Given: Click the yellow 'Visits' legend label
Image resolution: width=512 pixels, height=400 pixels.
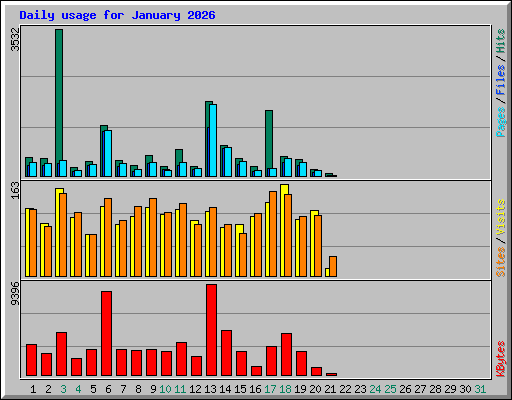Looking at the screenshot, I should coord(501,218).
